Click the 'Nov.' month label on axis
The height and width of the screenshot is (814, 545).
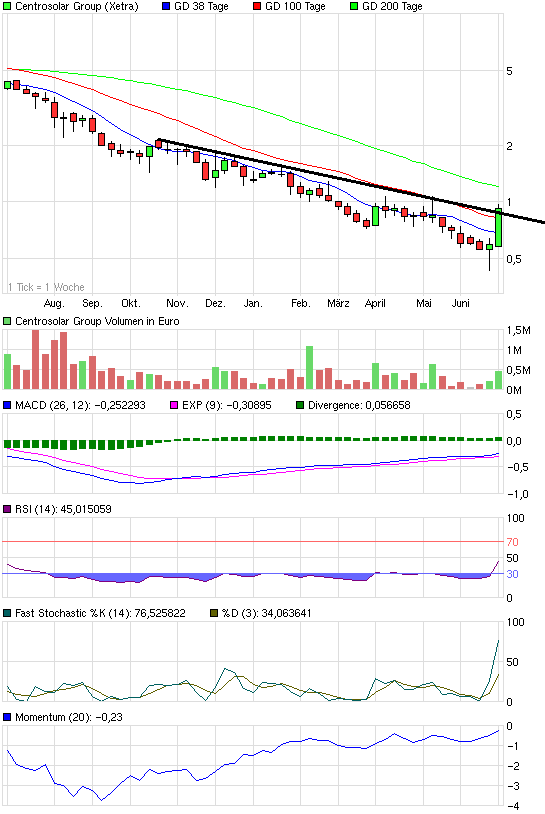click(x=177, y=303)
